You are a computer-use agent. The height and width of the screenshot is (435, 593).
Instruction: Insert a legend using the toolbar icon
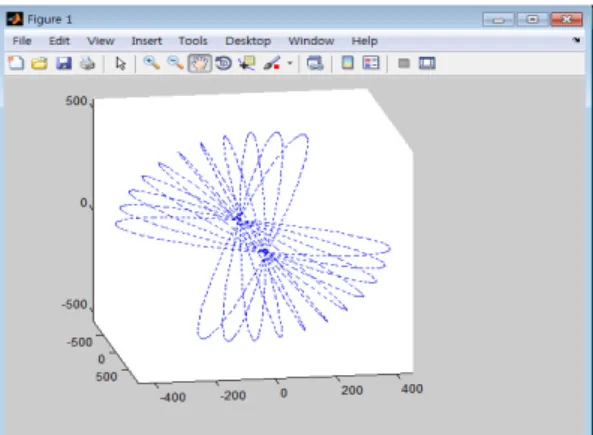[371, 63]
